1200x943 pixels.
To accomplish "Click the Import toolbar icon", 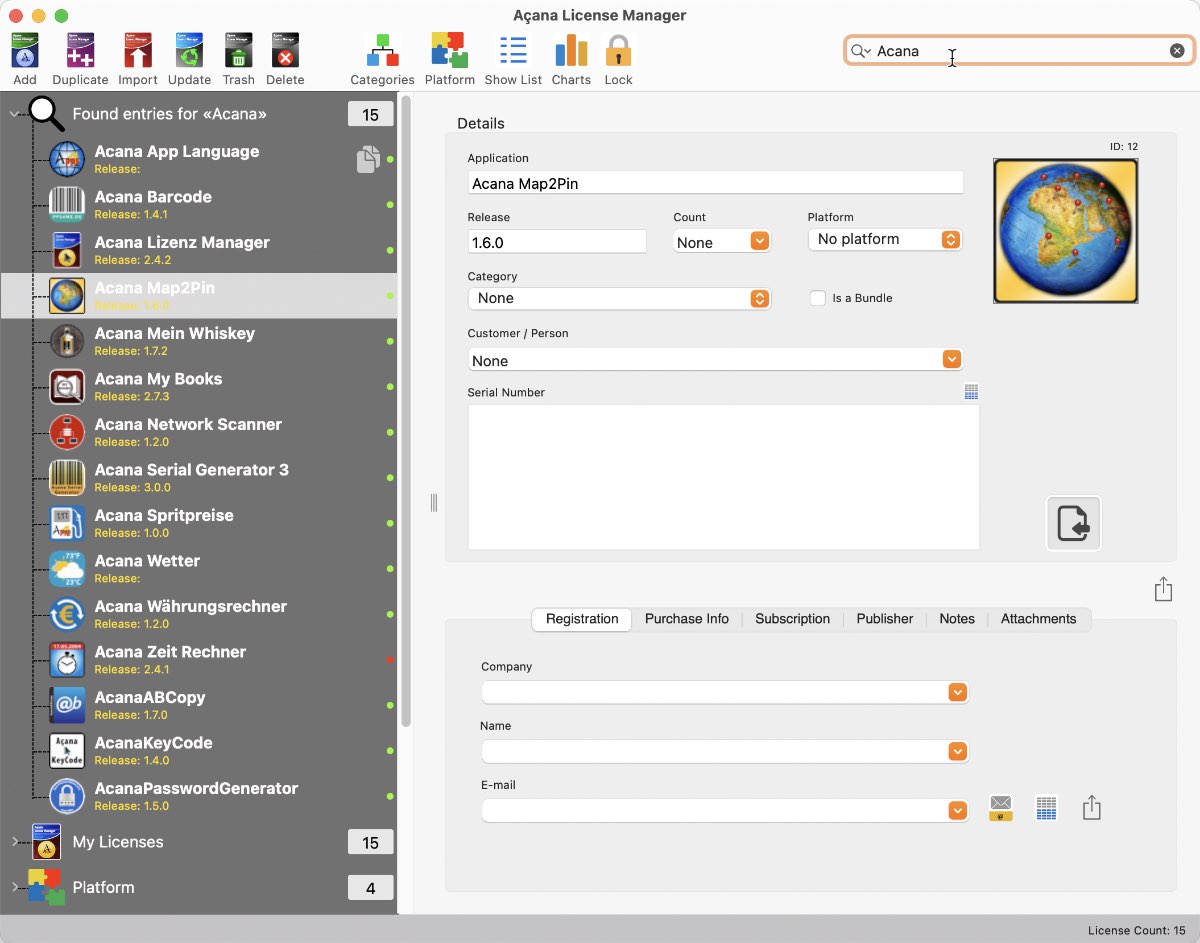I will (x=138, y=50).
